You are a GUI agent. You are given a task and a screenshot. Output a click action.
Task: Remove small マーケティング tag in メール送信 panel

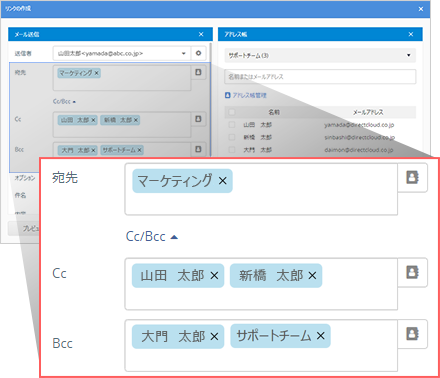96,73
